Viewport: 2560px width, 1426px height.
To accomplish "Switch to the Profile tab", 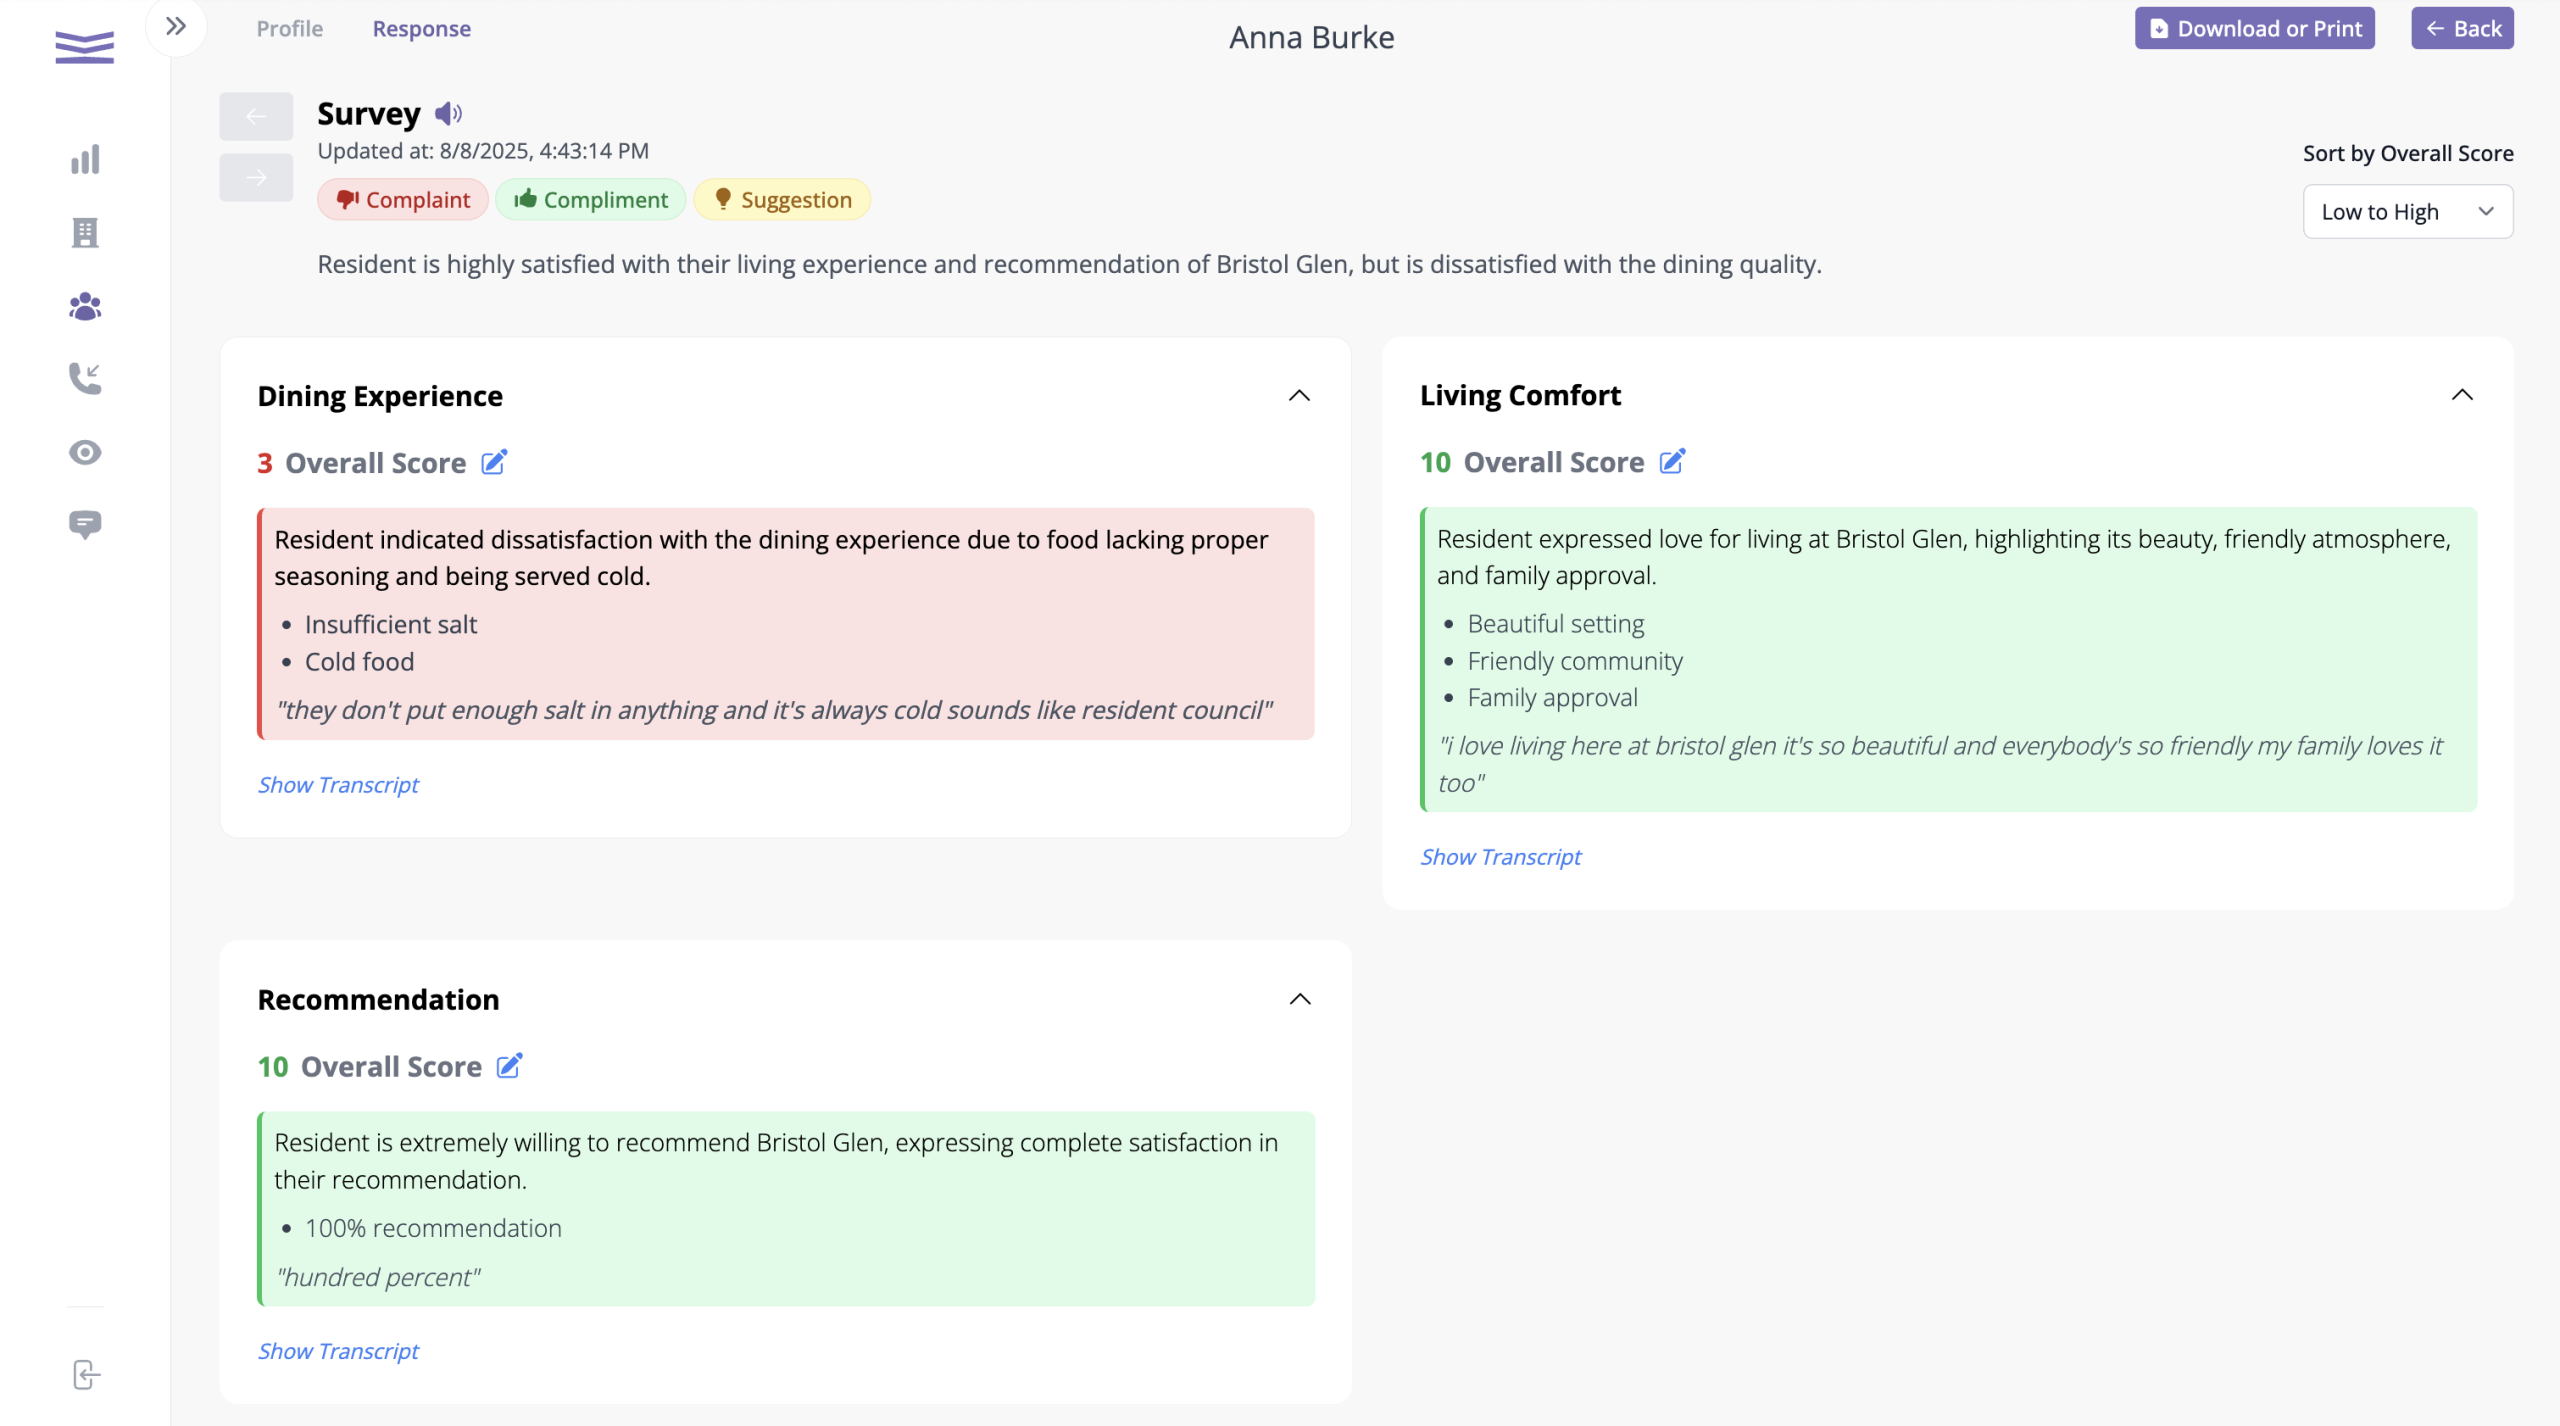I will click(x=290, y=29).
